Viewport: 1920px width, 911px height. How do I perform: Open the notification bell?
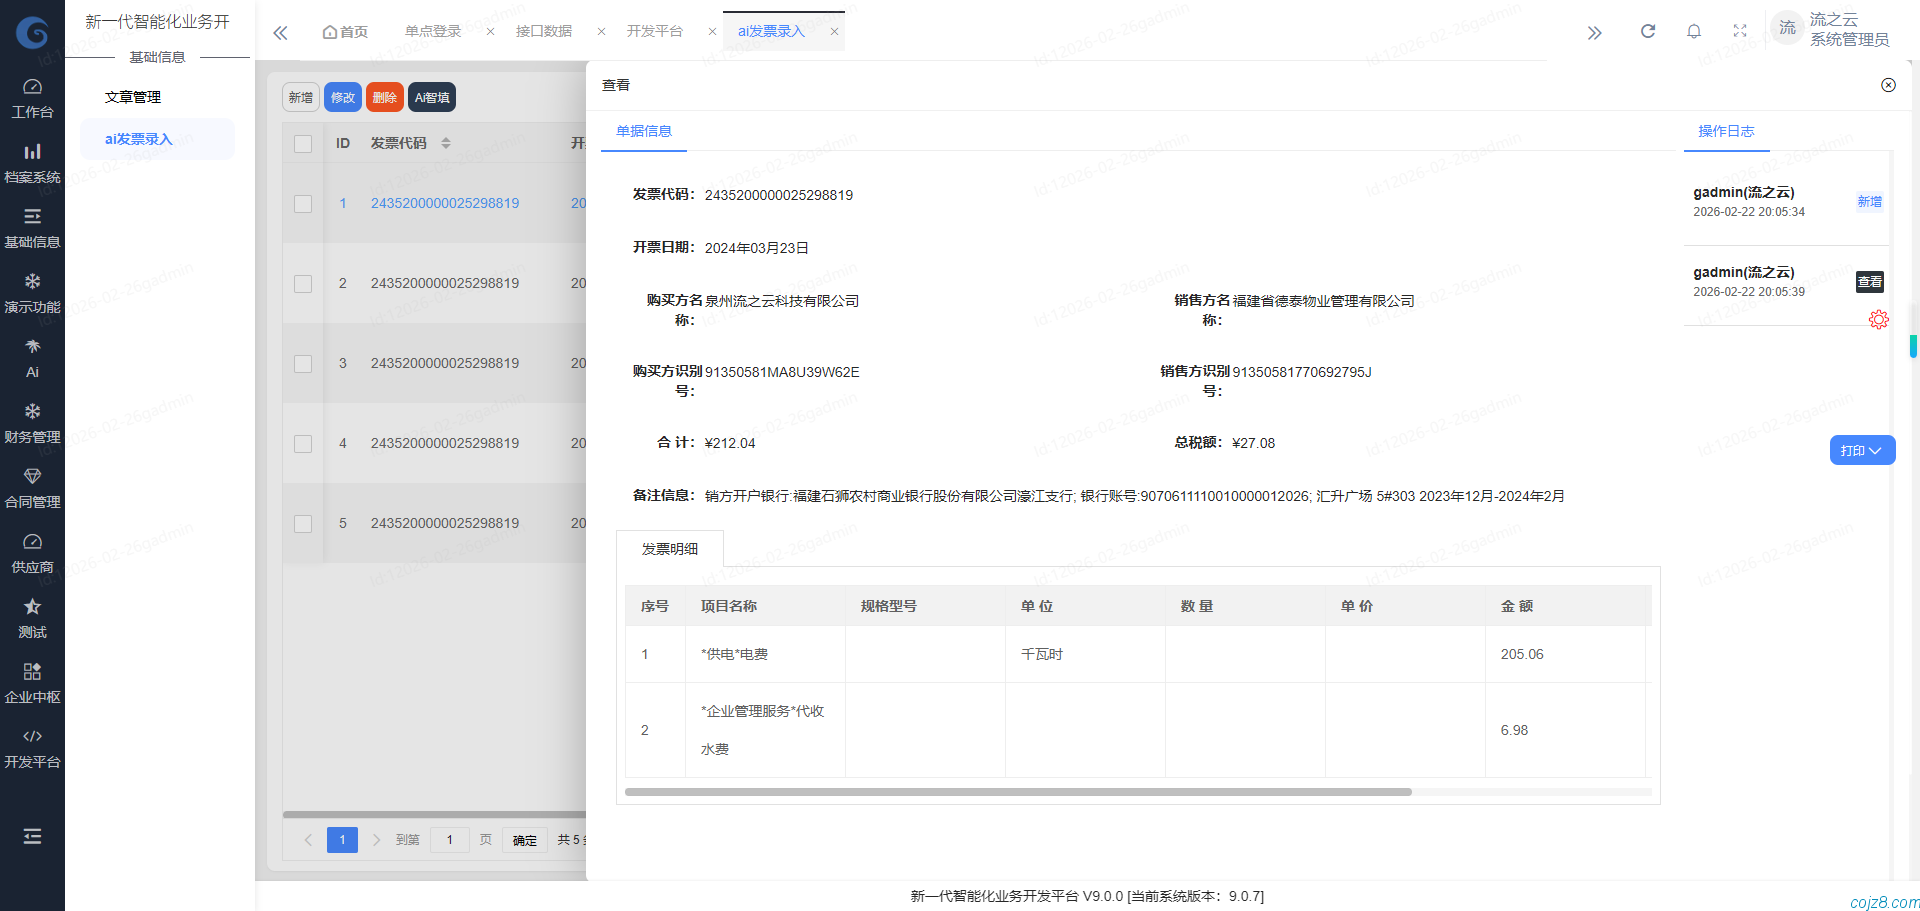tap(1694, 31)
